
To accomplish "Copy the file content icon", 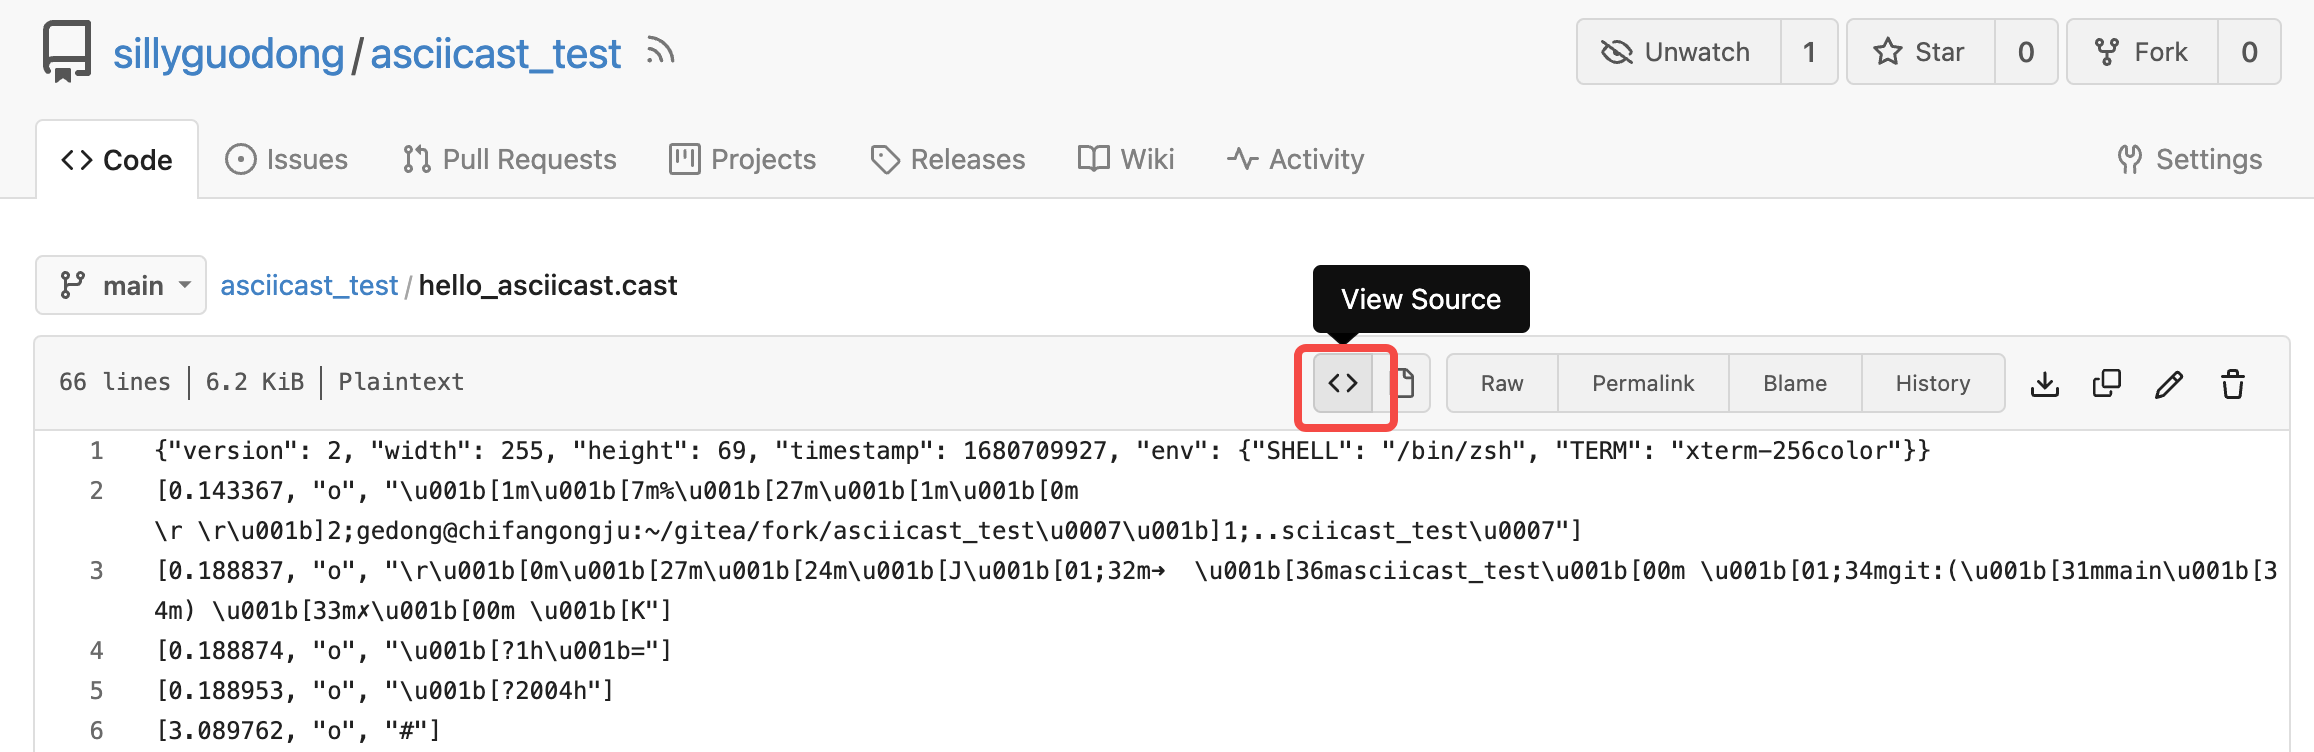I will 2107,384.
